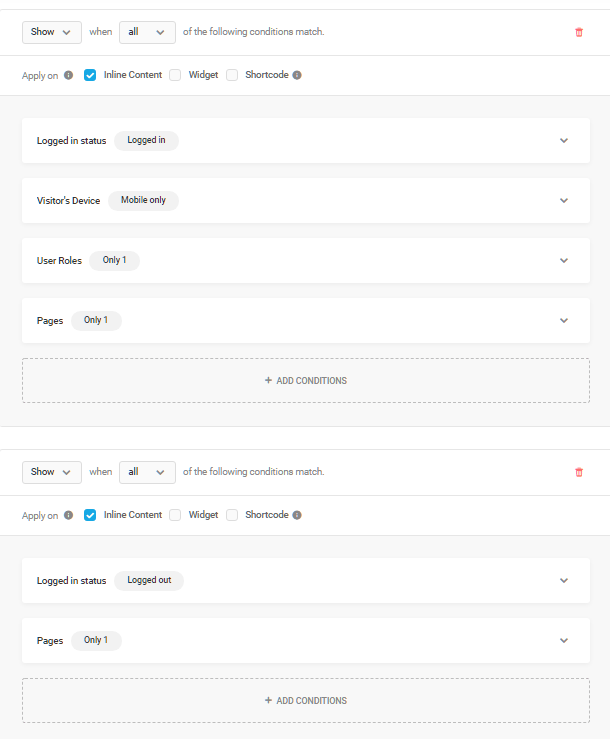The height and width of the screenshot is (739, 610).
Task: Click Shortcode info icon in second rule
Action: (297, 515)
